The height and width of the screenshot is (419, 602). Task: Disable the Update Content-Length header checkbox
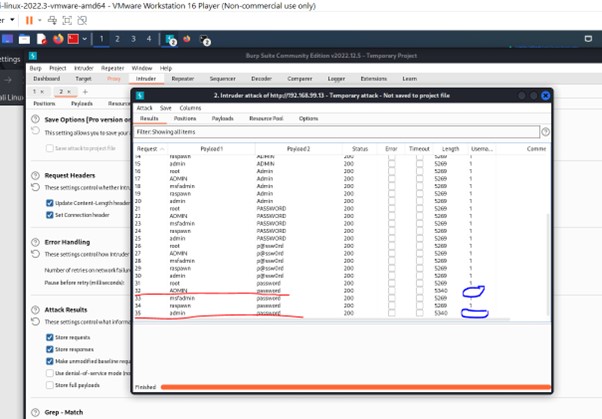point(50,203)
